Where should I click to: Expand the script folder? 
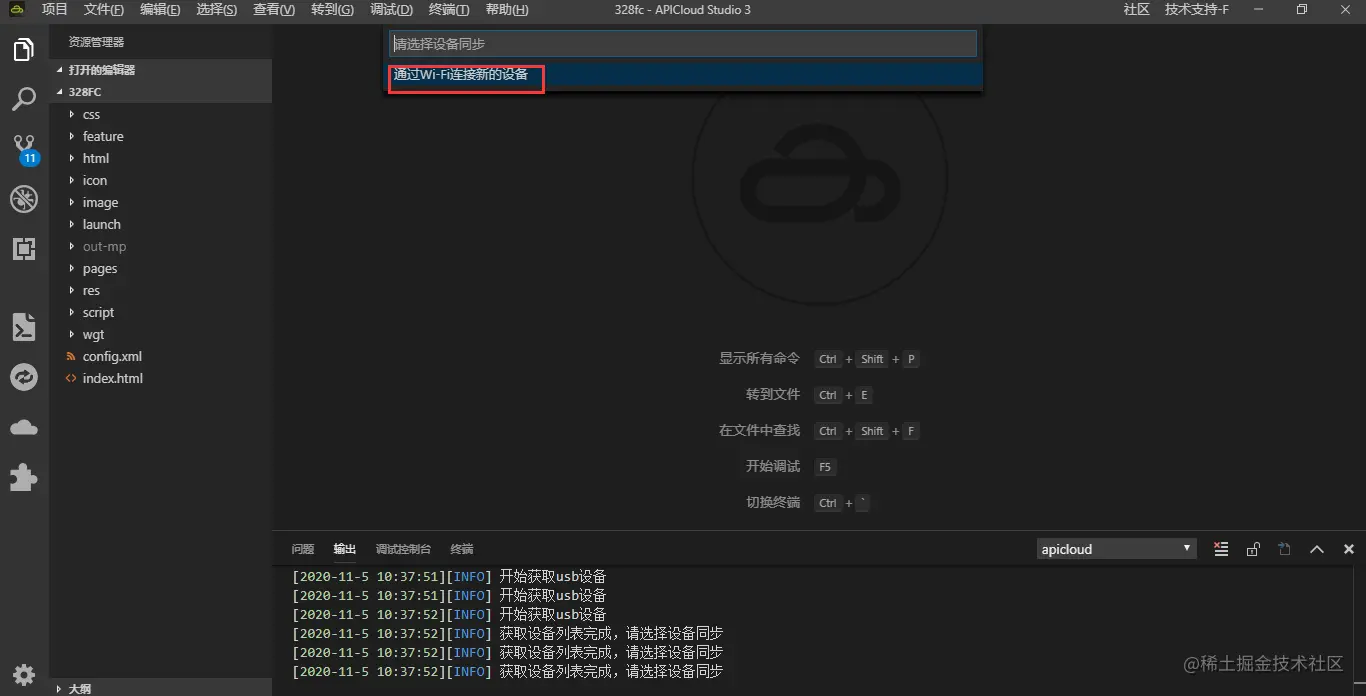click(160, 312)
